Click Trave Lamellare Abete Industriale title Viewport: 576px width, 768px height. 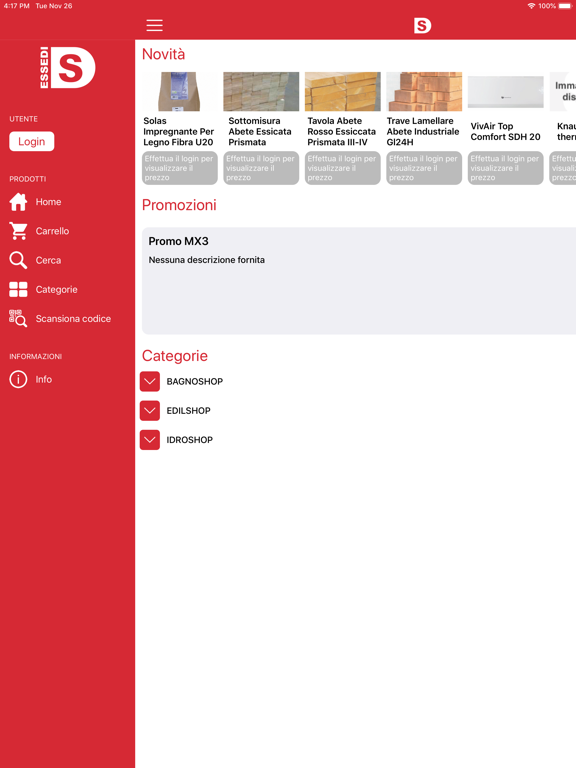click(x=423, y=131)
